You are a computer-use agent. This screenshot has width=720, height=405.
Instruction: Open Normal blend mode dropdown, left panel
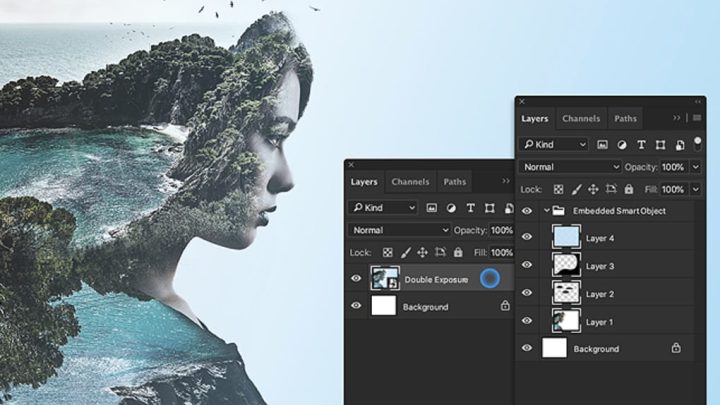pyautogui.click(x=399, y=230)
